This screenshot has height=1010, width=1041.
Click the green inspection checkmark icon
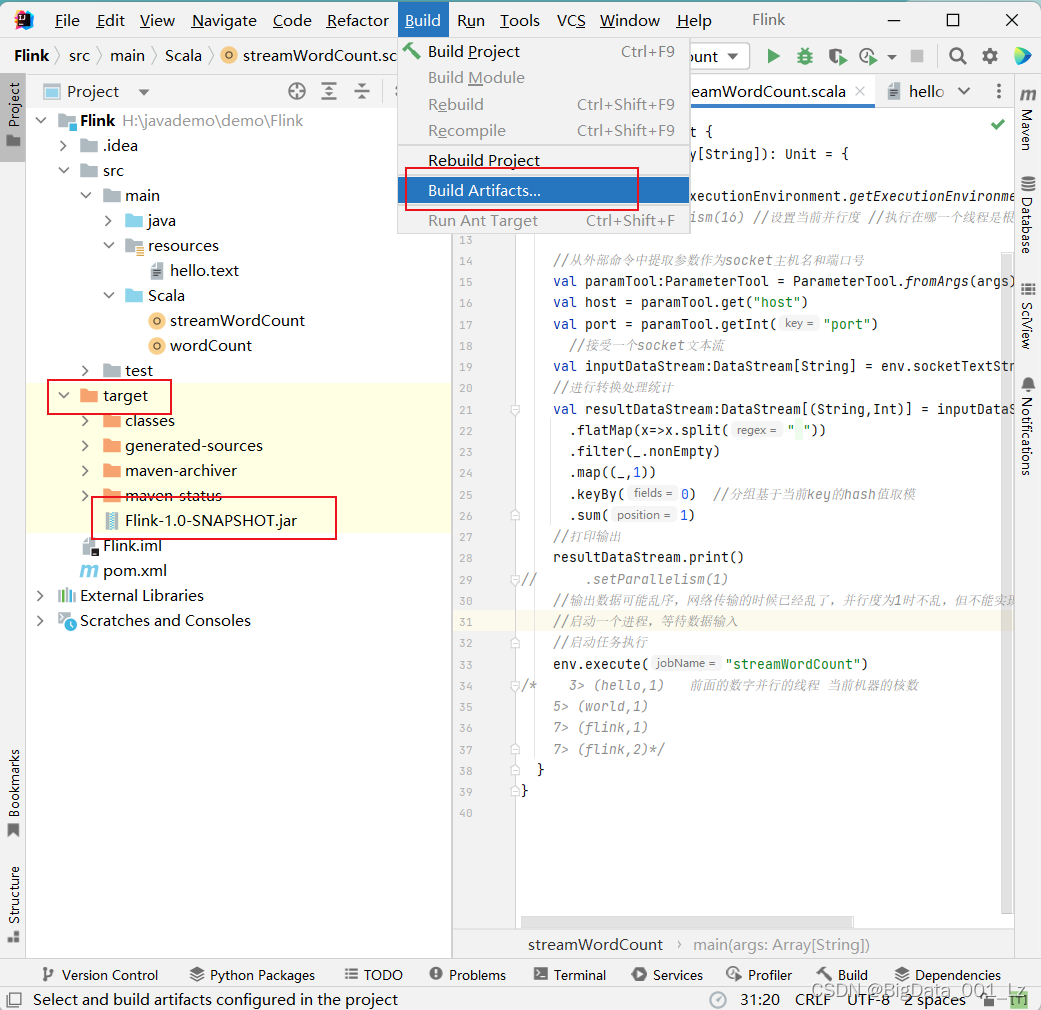pos(997,124)
